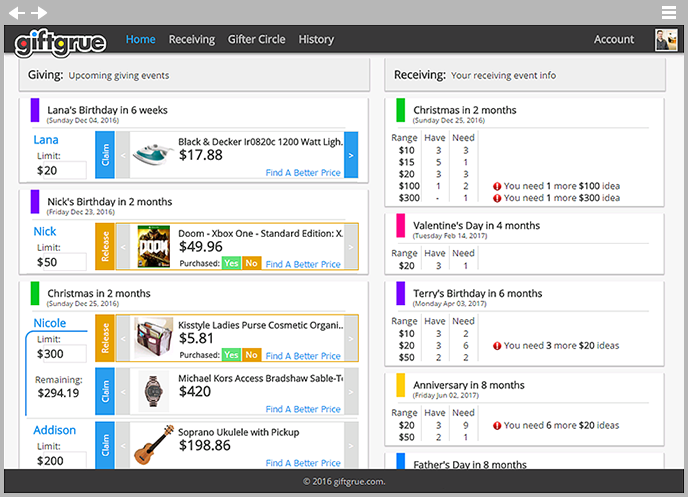Click purple swatch by Terry's Birthday

pyautogui.click(x=401, y=293)
